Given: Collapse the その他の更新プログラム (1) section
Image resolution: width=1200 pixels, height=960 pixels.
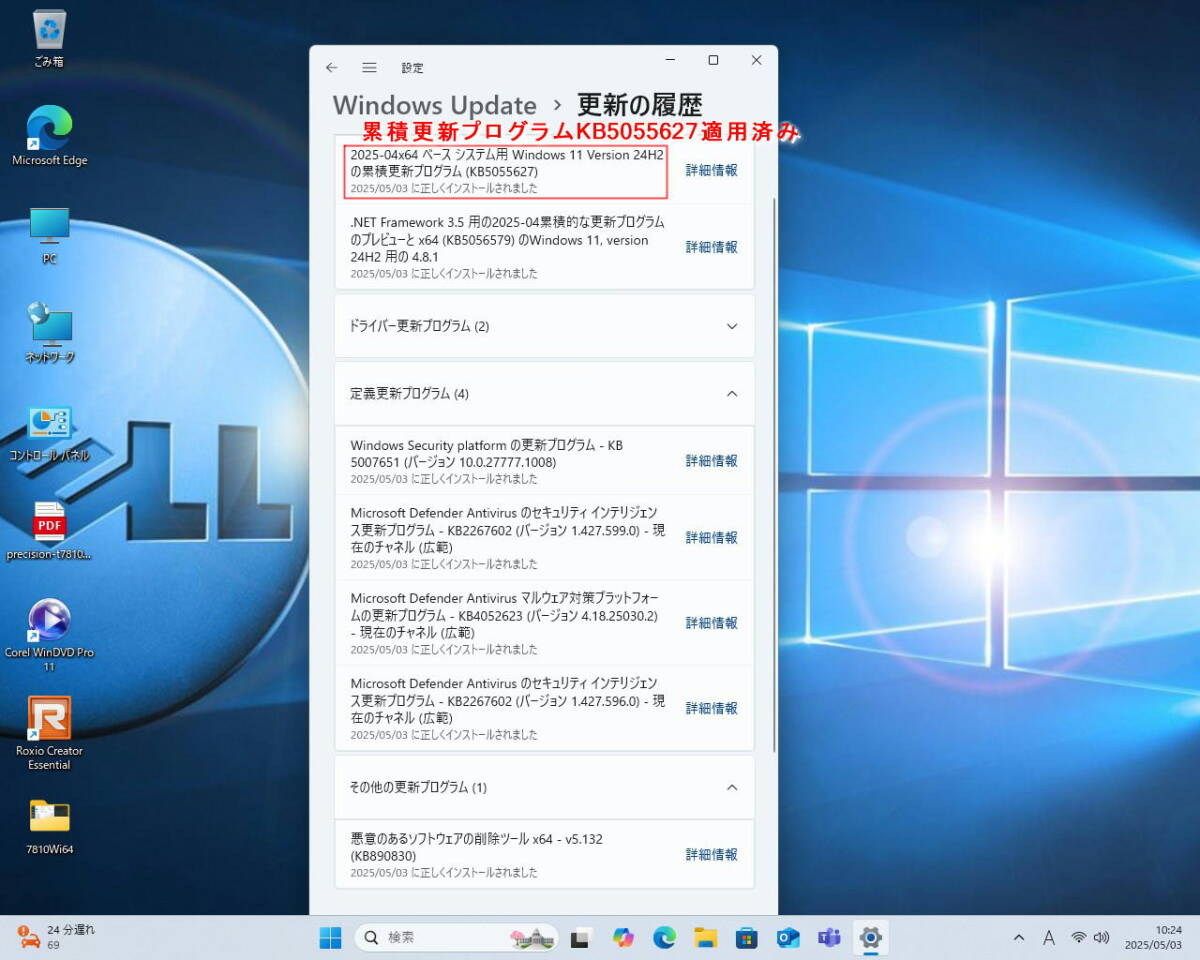Looking at the screenshot, I should (731, 788).
